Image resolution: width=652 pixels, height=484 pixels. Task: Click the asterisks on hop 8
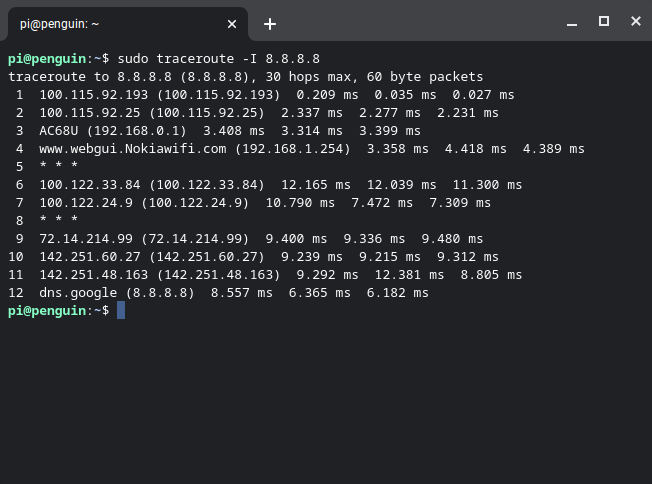point(59,219)
